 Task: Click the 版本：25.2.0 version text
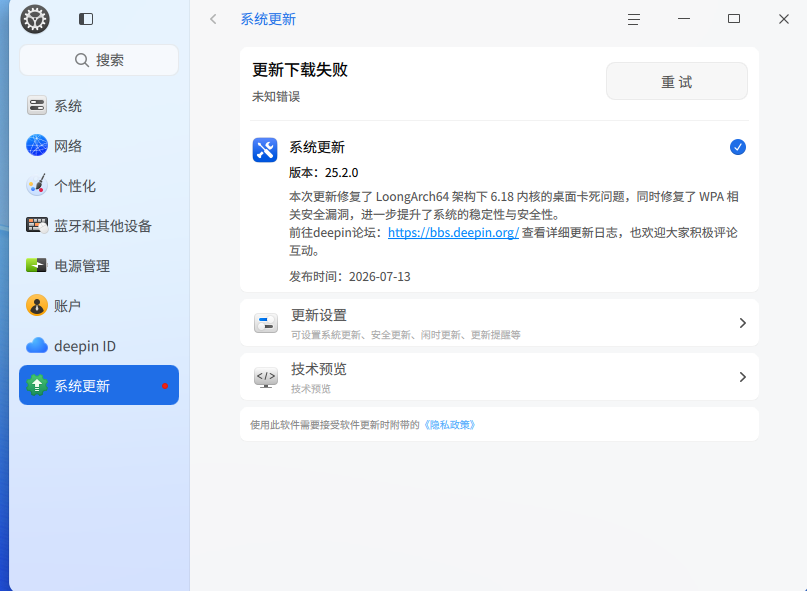324,172
